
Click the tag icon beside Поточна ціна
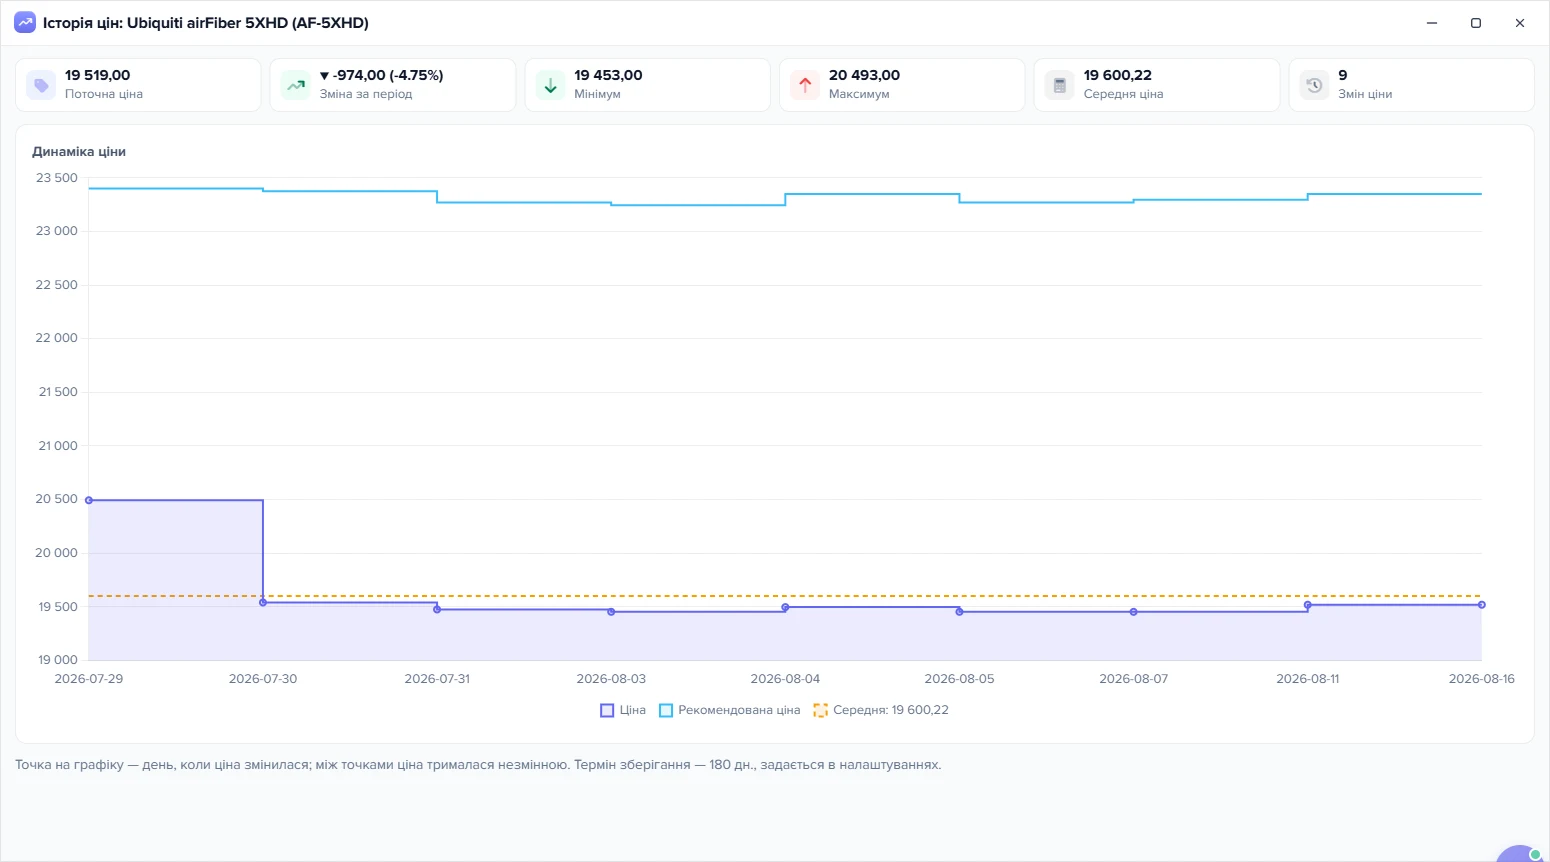41,85
